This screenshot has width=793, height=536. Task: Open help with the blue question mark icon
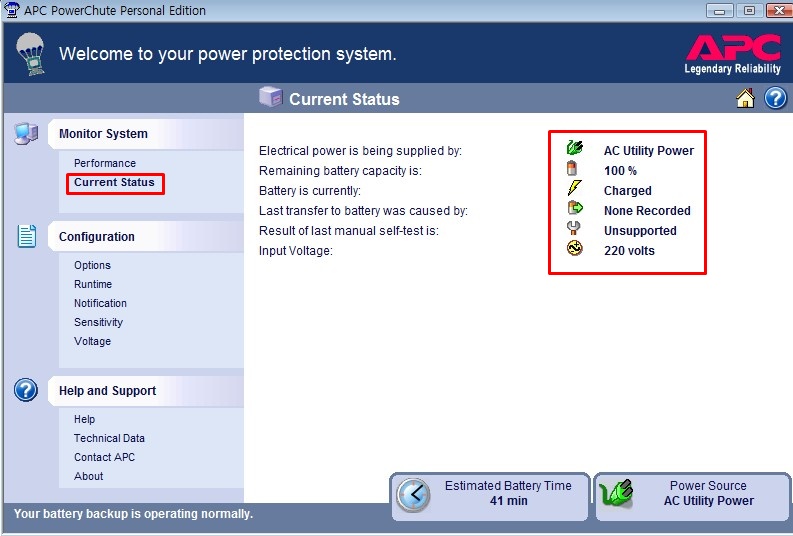[x=775, y=98]
